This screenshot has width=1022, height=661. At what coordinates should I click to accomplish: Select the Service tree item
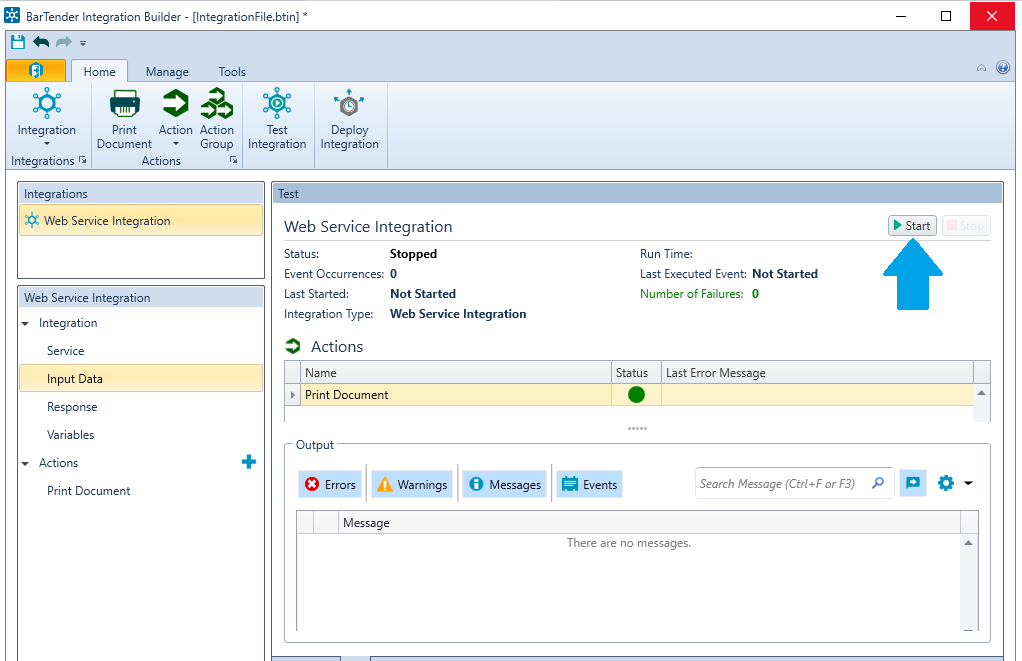coord(65,351)
